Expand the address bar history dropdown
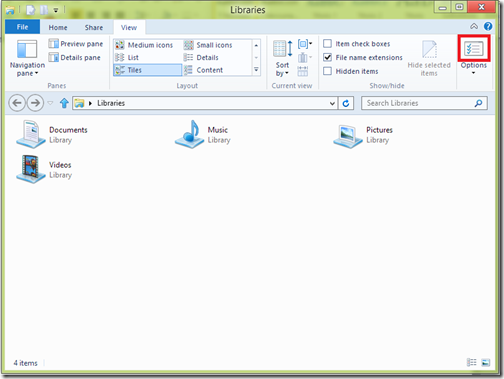504x379 pixels. point(332,103)
